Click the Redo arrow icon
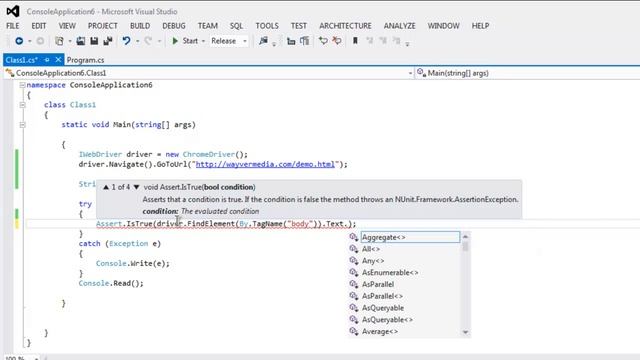Viewport: 640px width, 360px height. click(x=148, y=41)
